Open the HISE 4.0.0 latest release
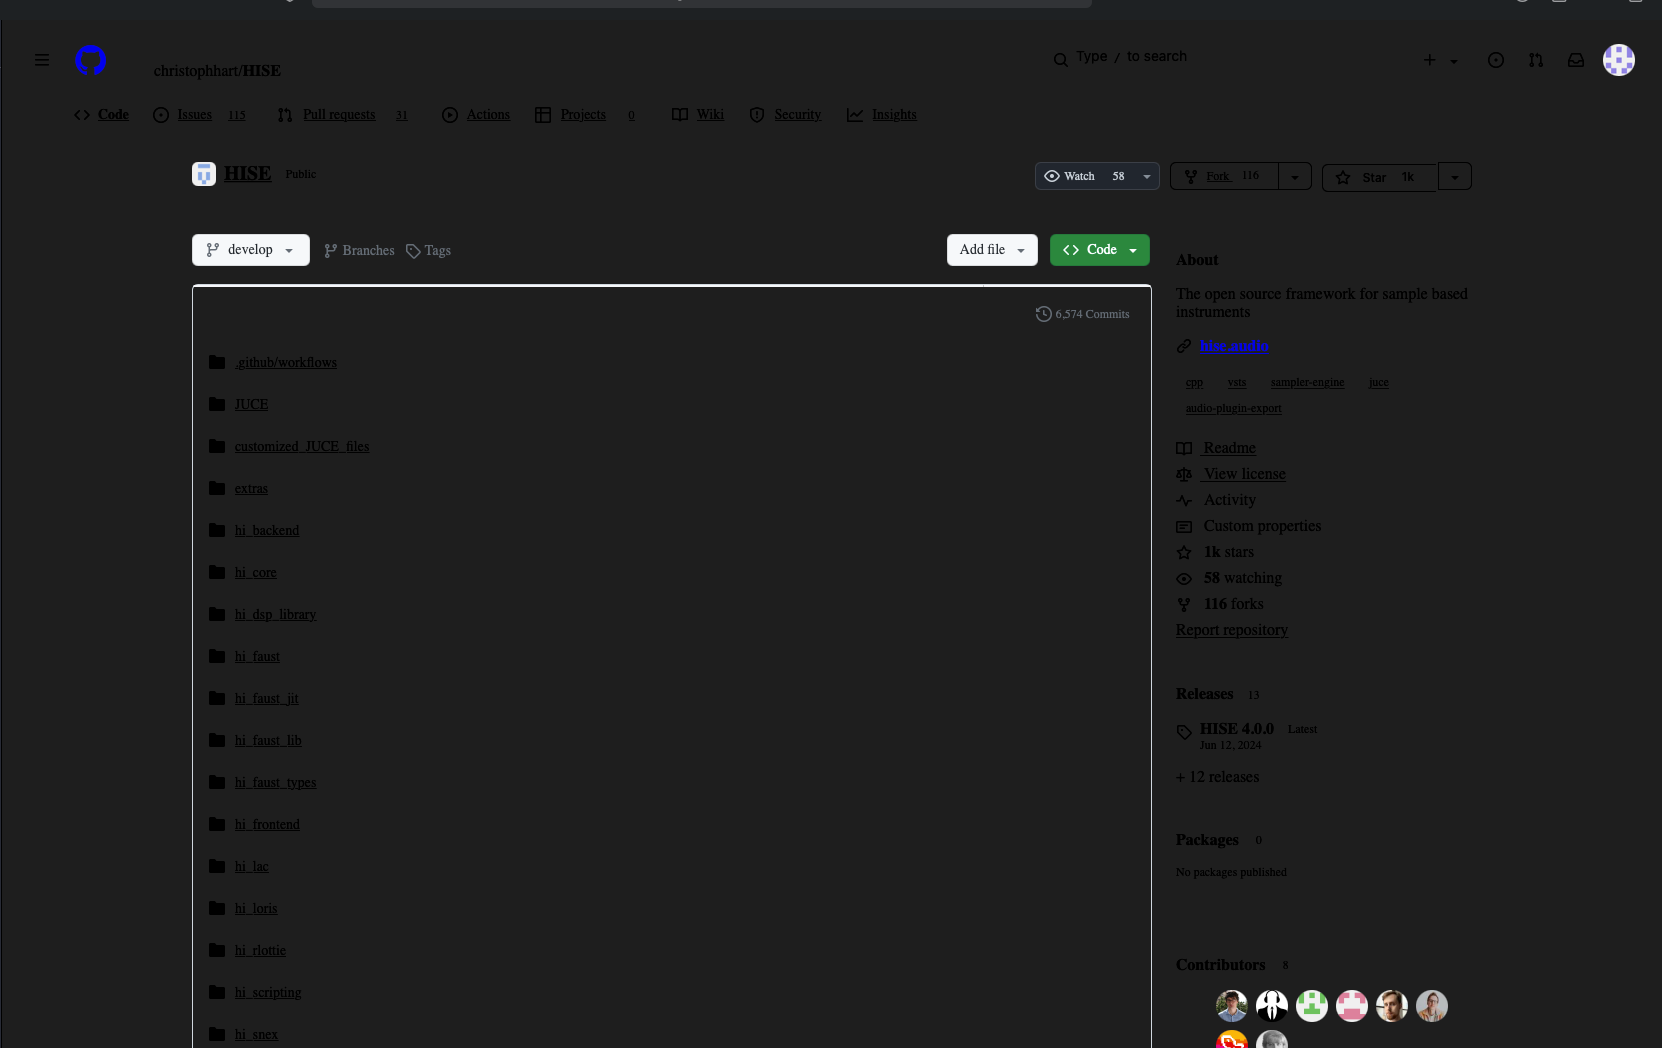1662x1048 pixels. coord(1237,729)
